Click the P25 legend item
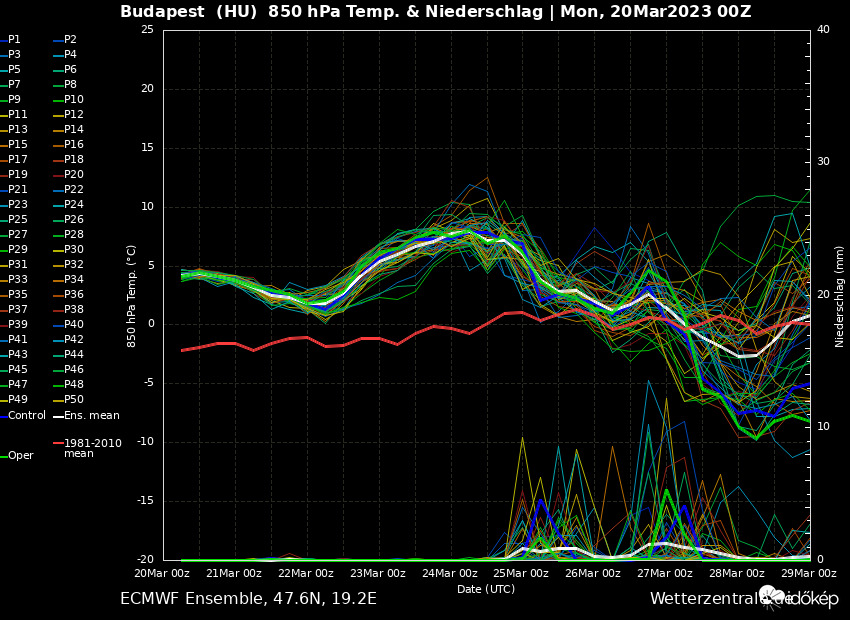The image size is (850, 620). pyautogui.click(x=17, y=220)
